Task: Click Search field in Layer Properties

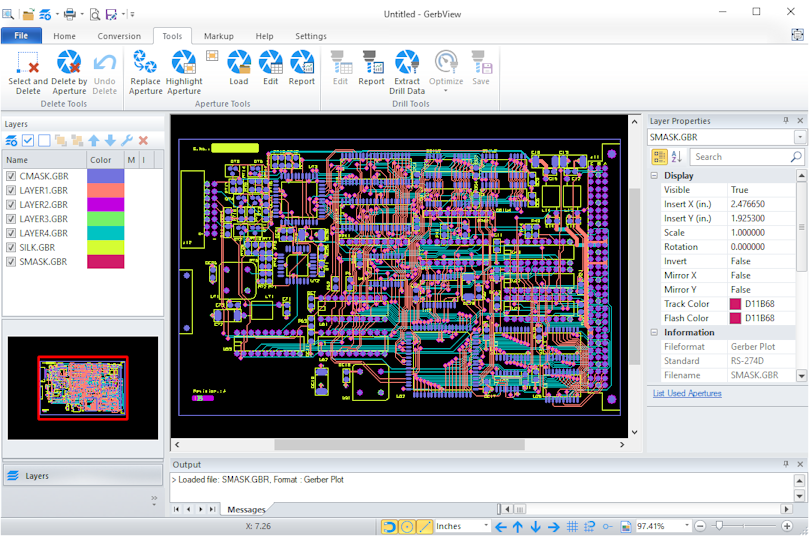Action: 748,157
